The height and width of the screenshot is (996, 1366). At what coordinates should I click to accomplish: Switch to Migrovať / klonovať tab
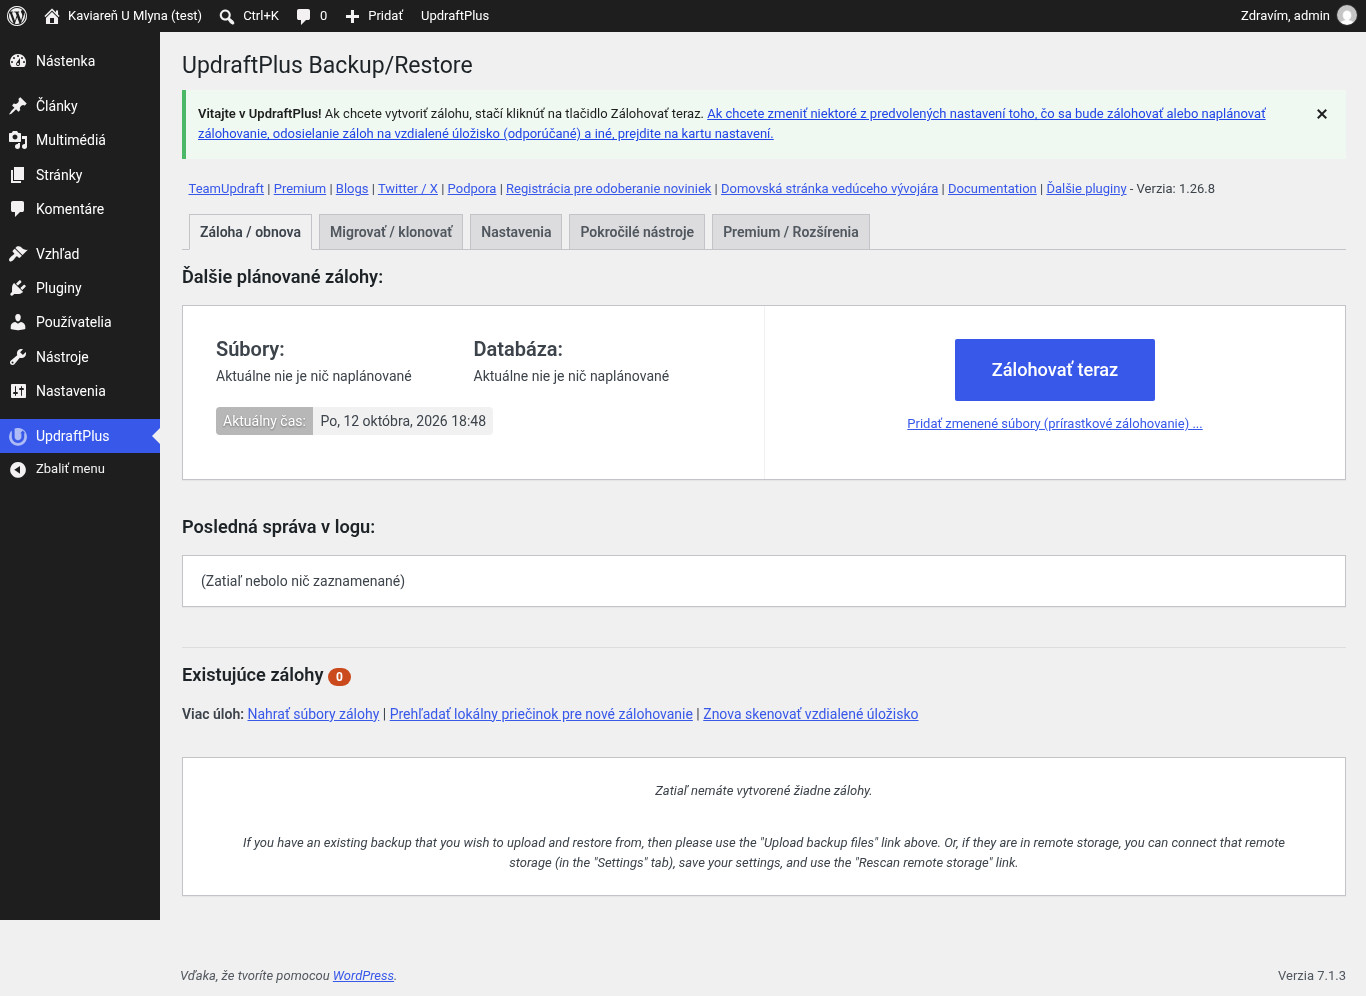click(x=391, y=232)
